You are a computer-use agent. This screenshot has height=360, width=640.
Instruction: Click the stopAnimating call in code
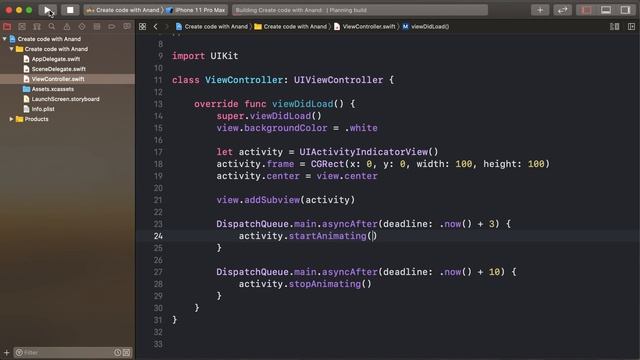click(324, 284)
